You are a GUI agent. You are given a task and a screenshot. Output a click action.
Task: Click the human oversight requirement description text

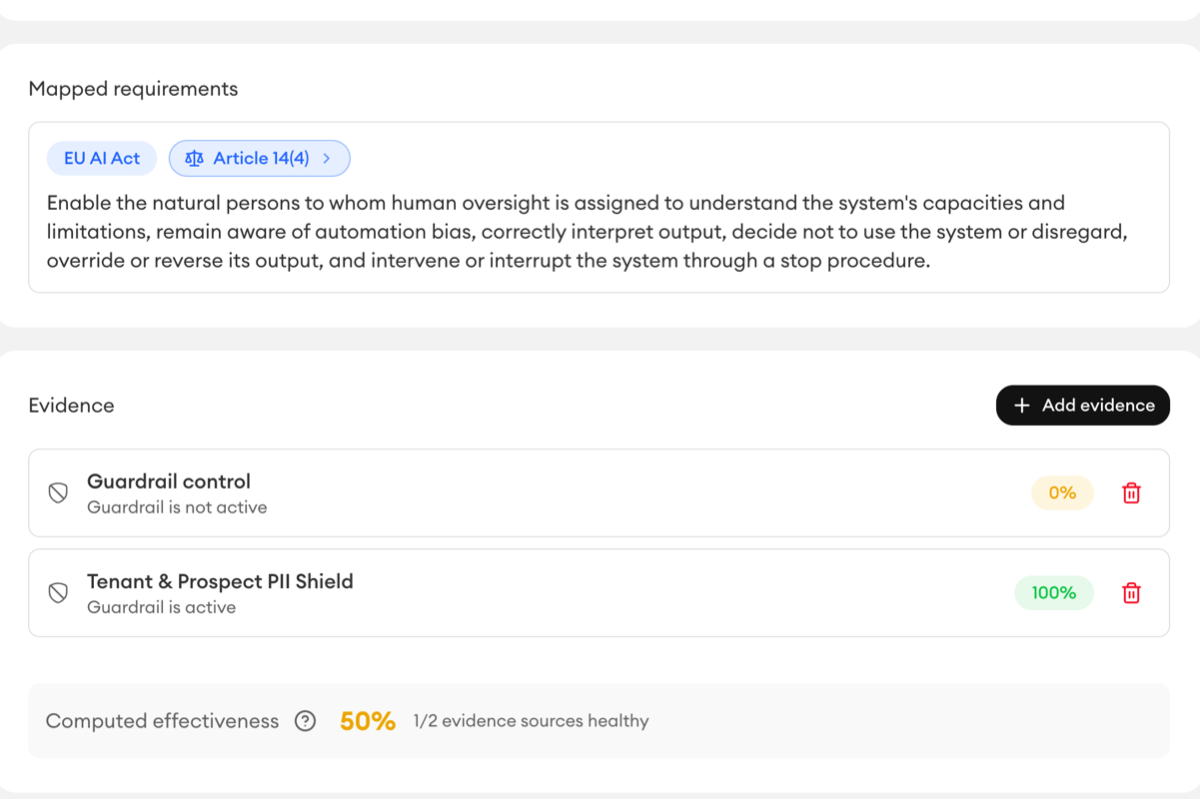tap(588, 232)
